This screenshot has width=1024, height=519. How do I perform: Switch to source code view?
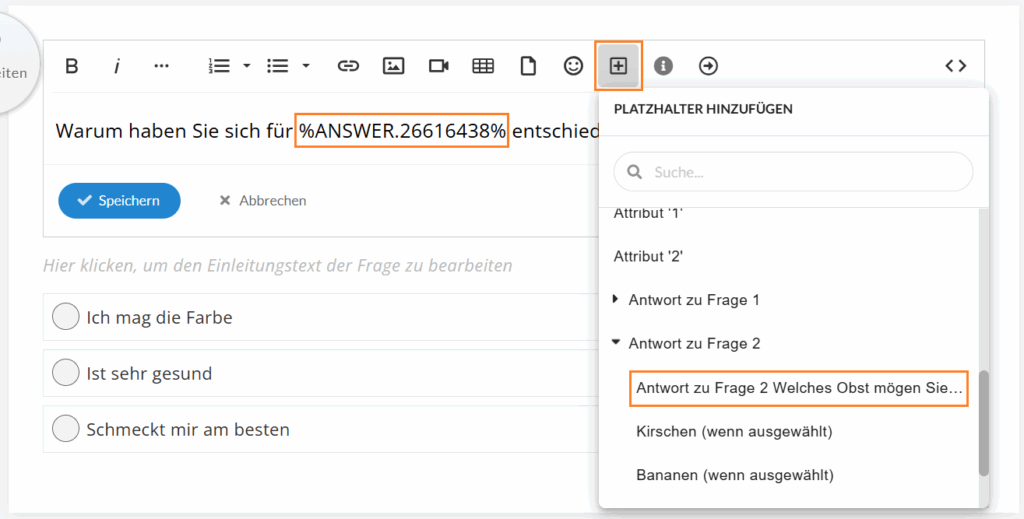coord(955,66)
